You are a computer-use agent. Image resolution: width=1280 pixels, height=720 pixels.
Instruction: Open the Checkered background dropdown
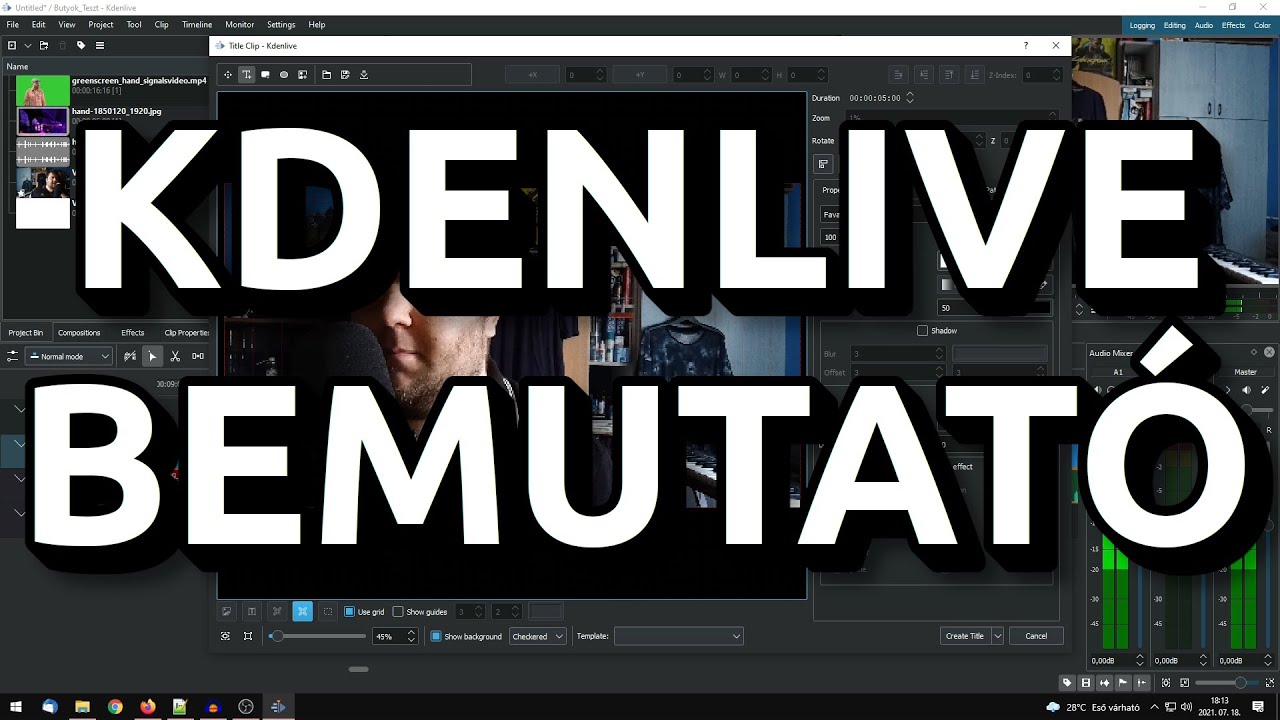coord(538,636)
